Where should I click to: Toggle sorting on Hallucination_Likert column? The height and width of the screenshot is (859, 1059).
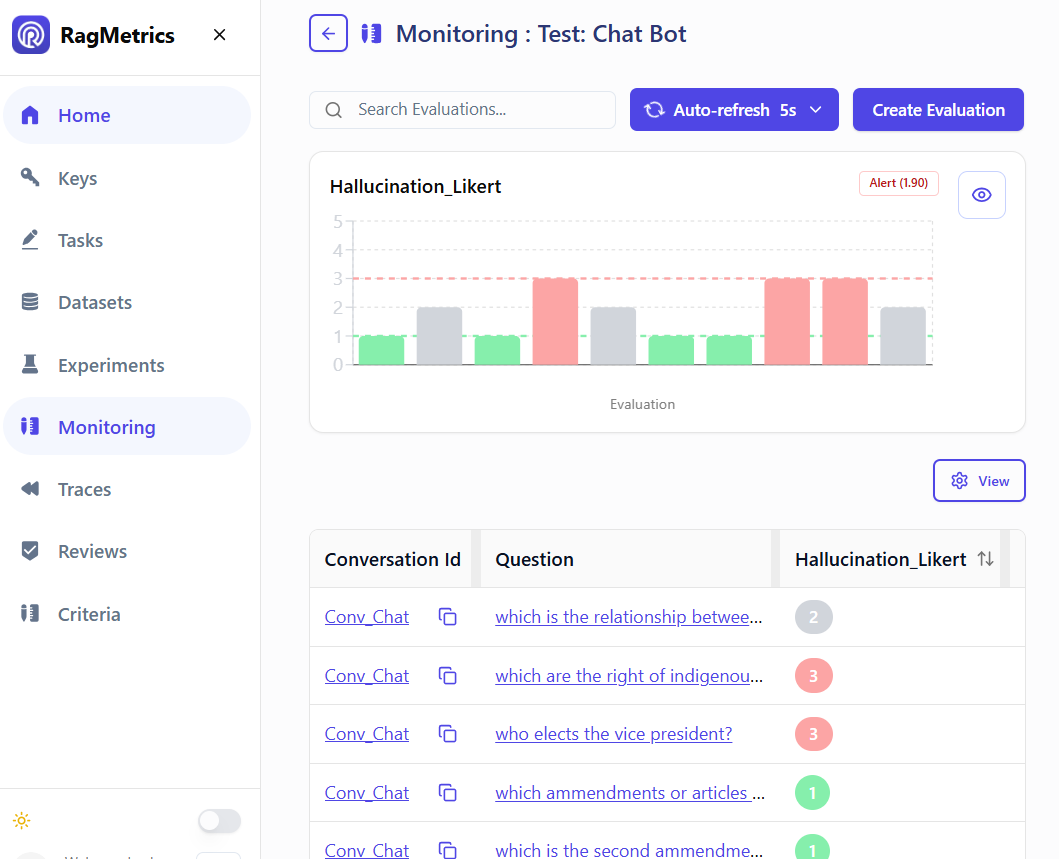coord(984,559)
